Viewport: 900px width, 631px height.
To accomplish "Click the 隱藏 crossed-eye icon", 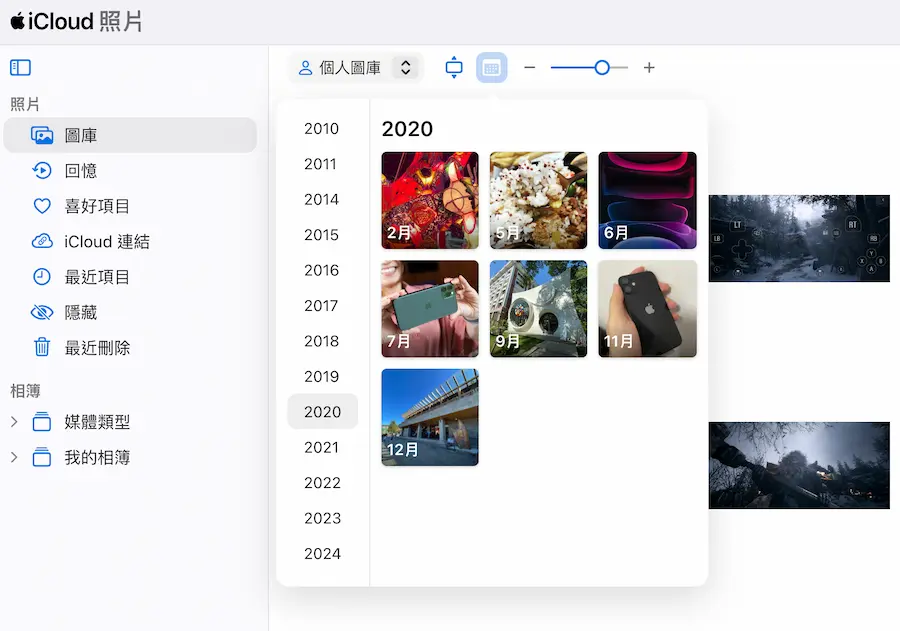I will pos(42,312).
